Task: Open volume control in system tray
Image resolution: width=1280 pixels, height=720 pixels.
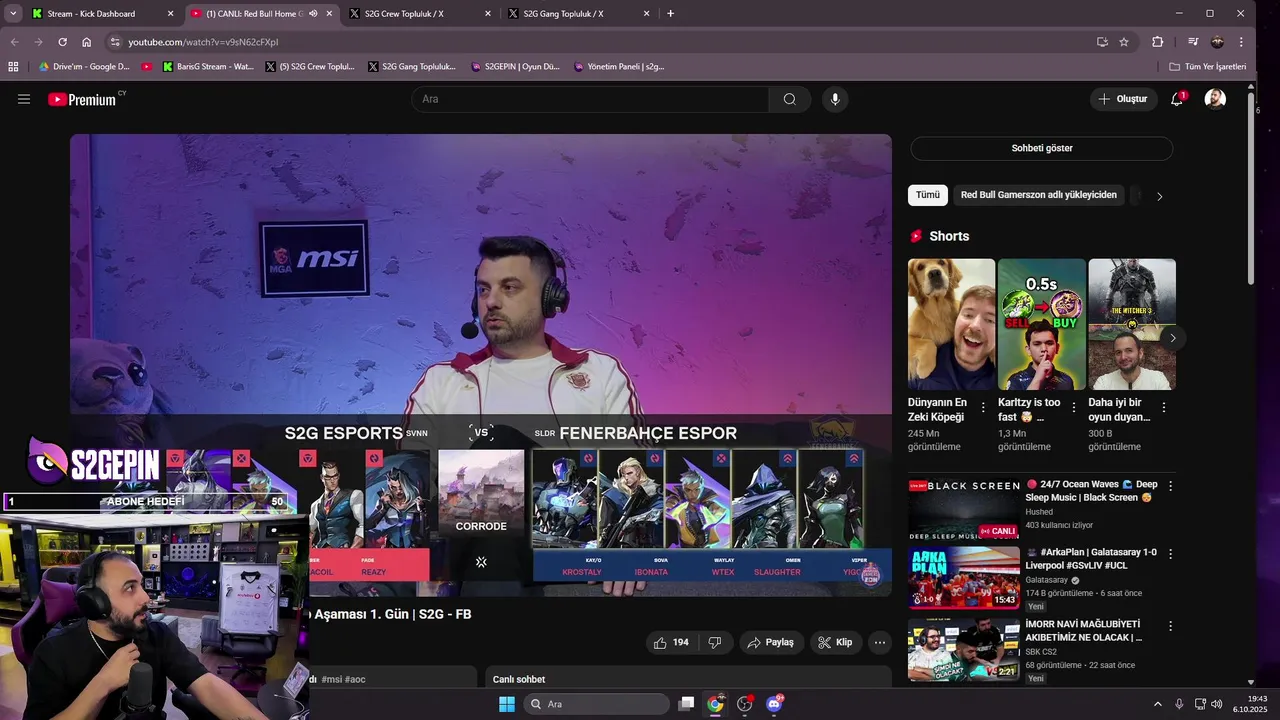Action: 1216,704
